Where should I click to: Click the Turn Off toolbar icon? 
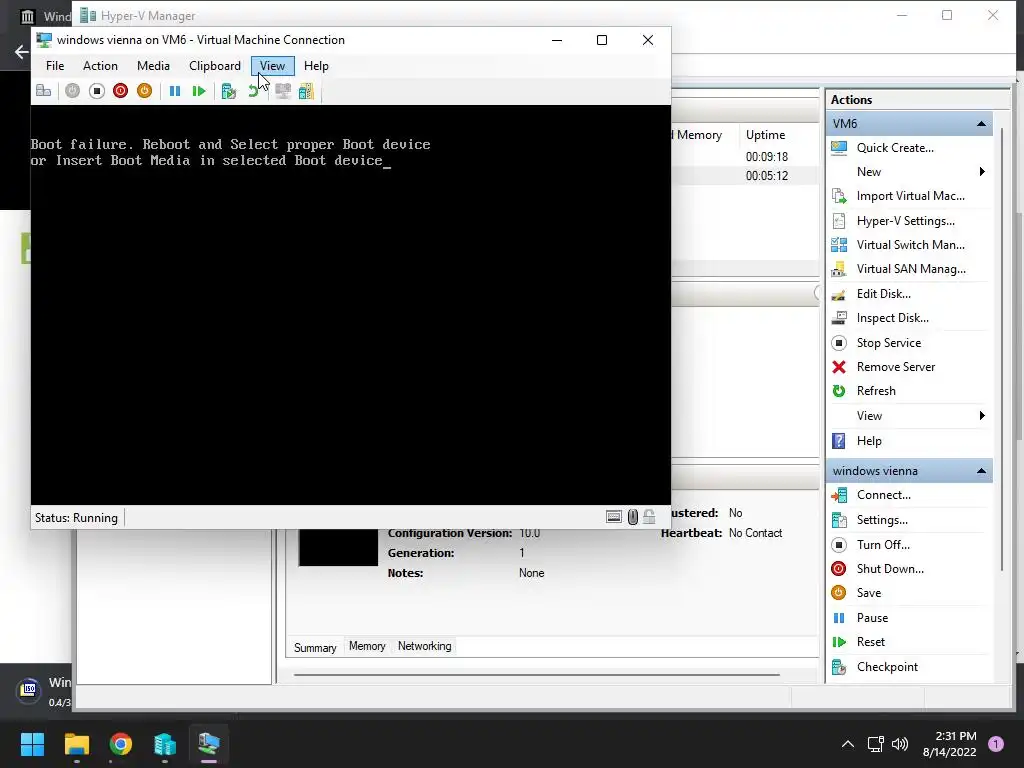click(x=97, y=91)
